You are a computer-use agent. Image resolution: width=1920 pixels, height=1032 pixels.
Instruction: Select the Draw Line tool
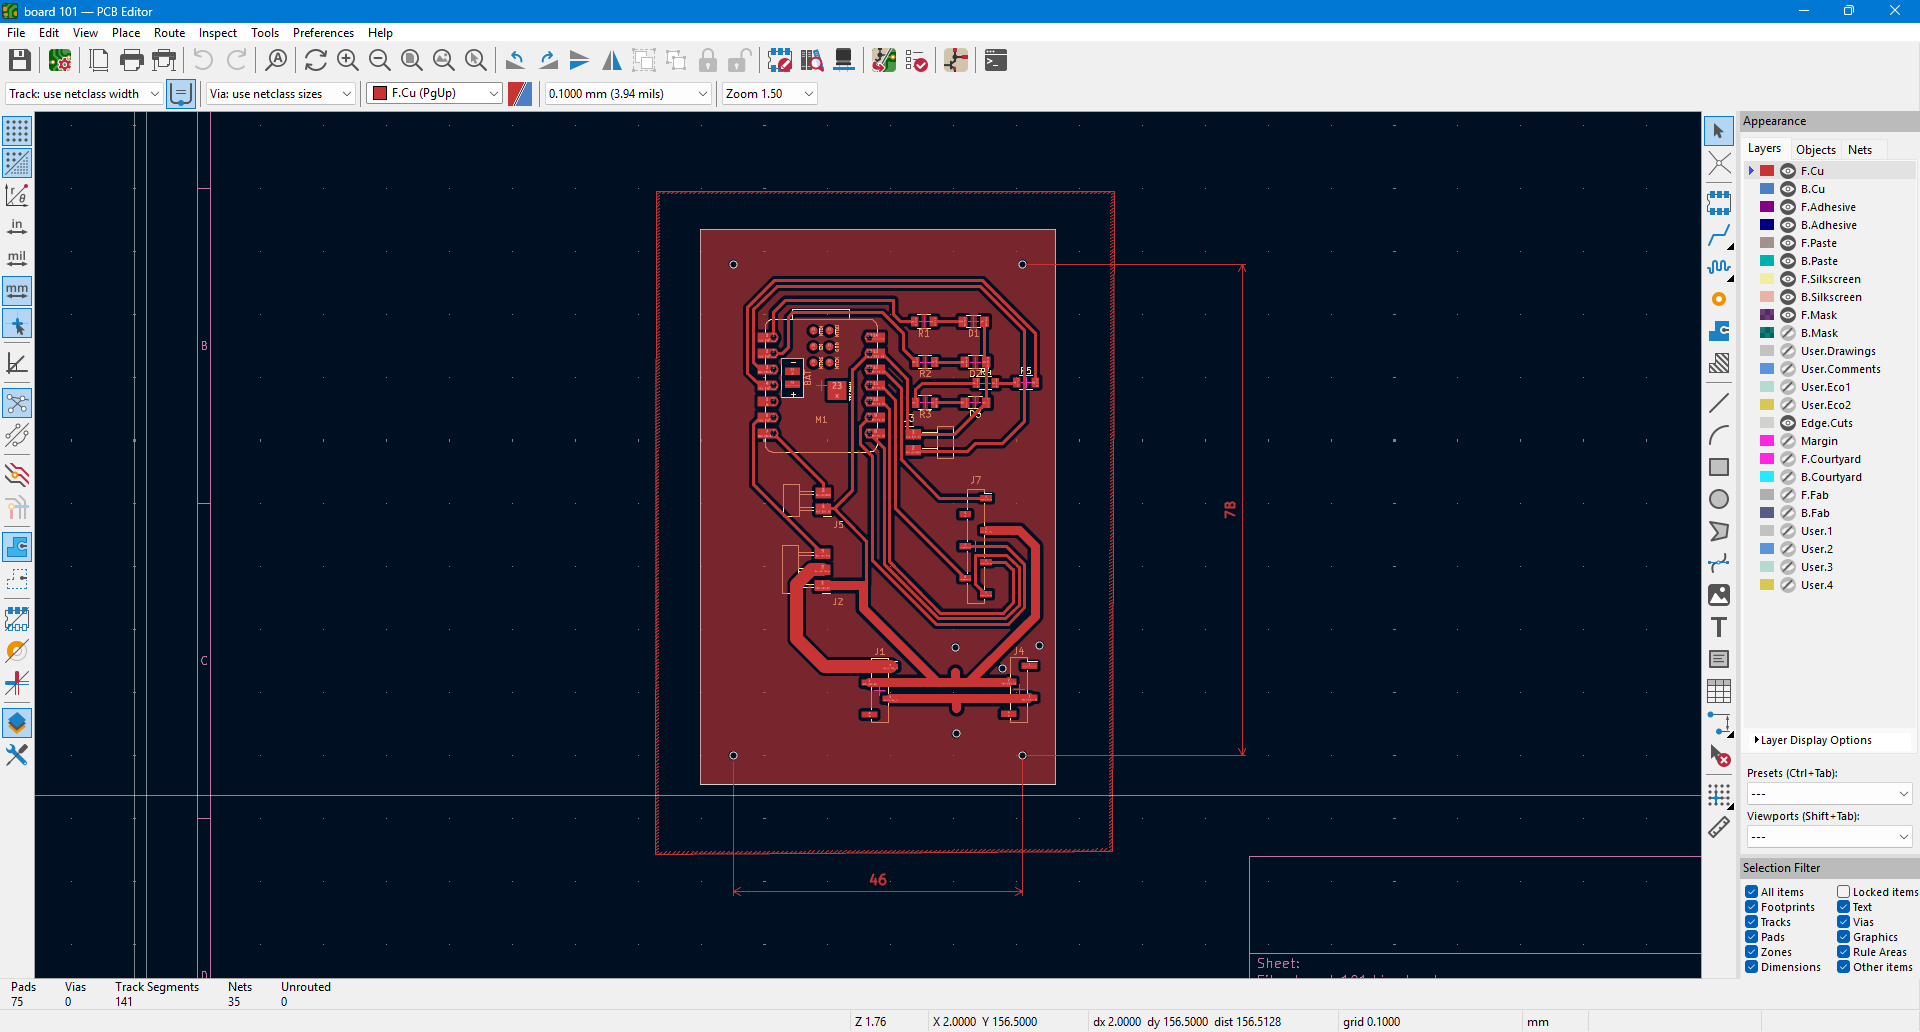[x=1719, y=403]
